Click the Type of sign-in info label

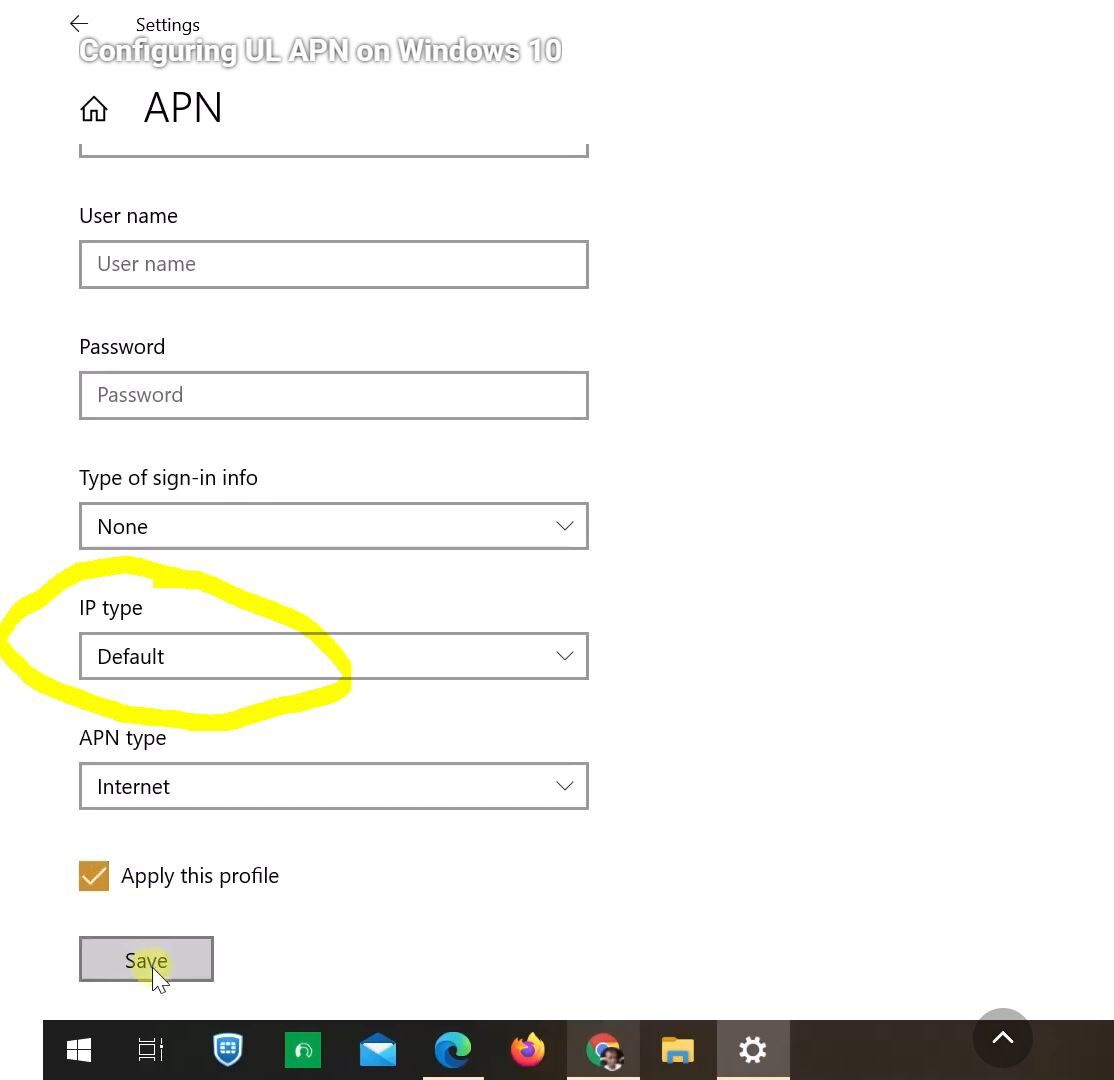click(x=168, y=478)
